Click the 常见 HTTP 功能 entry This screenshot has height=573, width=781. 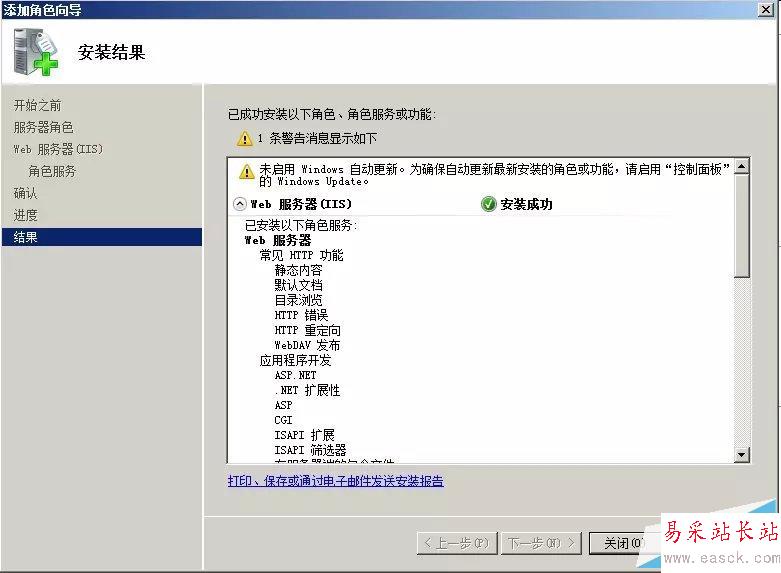coord(301,256)
